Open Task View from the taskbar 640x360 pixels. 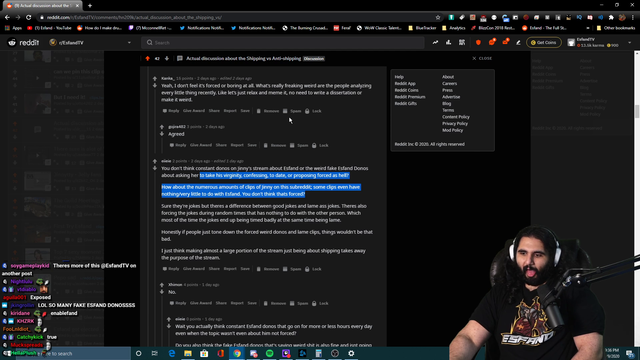click(155, 353)
